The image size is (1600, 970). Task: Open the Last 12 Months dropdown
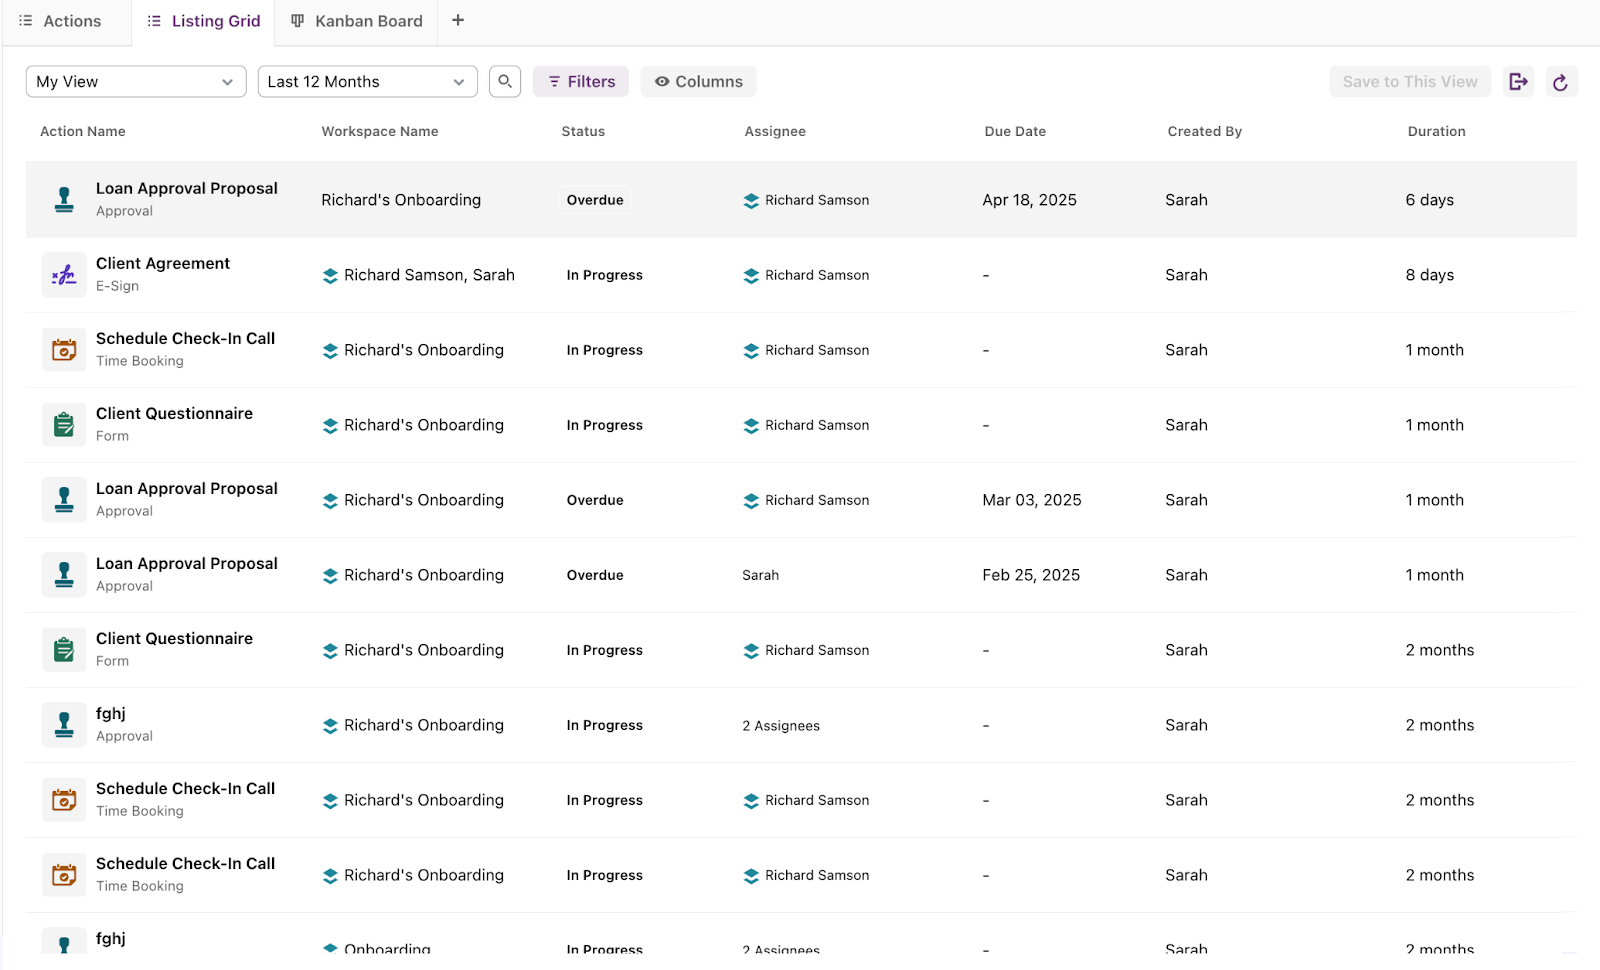click(x=367, y=81)
